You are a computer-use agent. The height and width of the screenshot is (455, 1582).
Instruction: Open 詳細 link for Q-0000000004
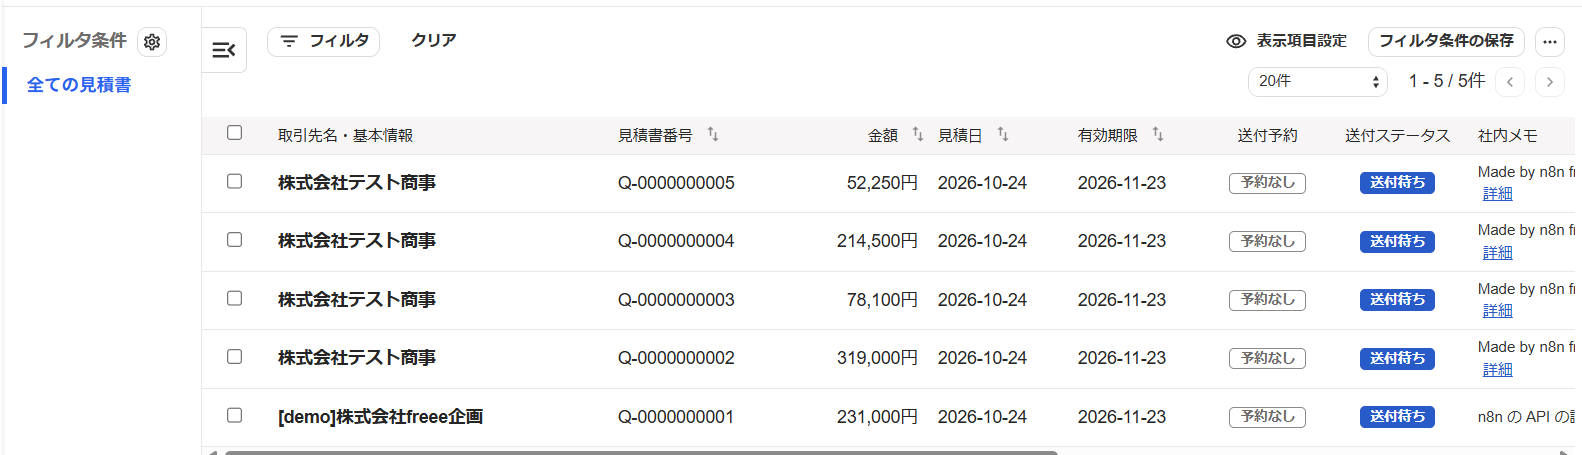pyautogui.click(x=1497, y=253)
